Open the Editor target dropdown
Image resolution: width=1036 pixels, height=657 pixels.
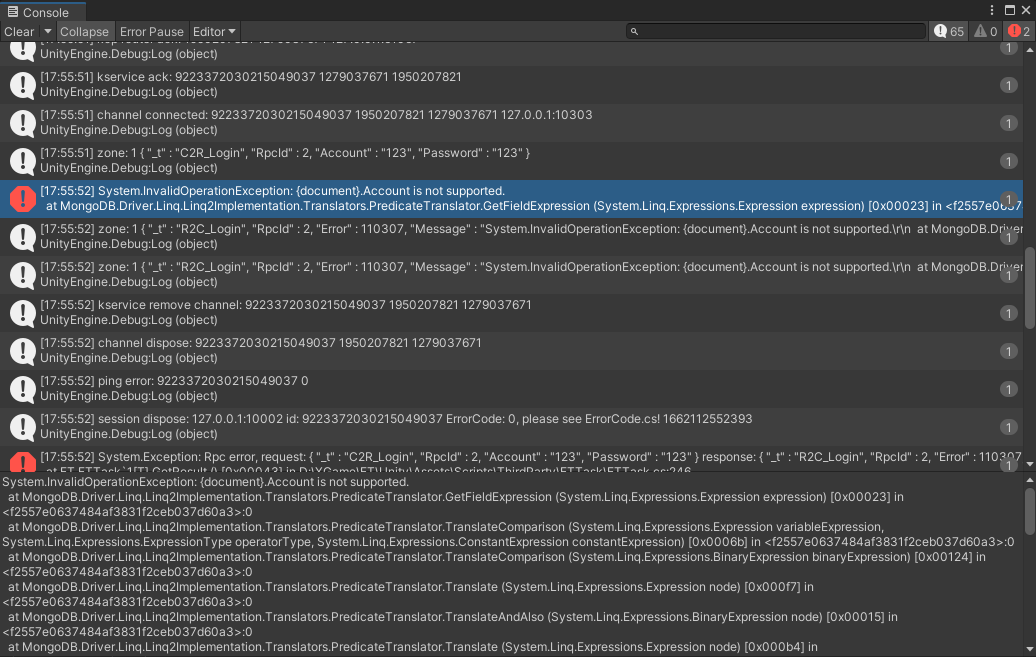(213, 32)
